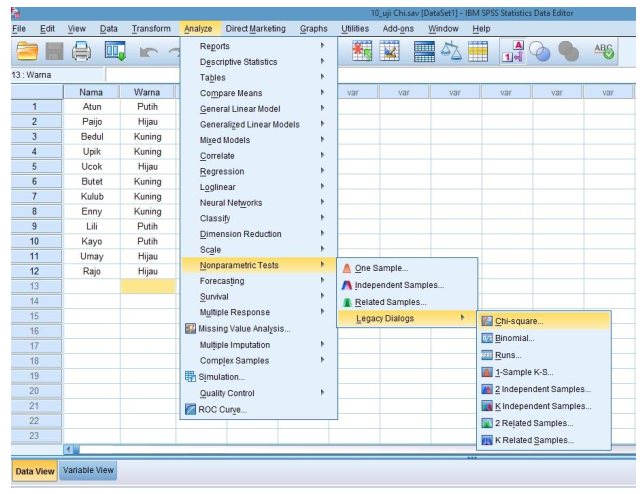Viewport: 643px width, 494px height.
Task: Choose Nonparametric Tests in Analyze menu
Action: tap(259, 265)
